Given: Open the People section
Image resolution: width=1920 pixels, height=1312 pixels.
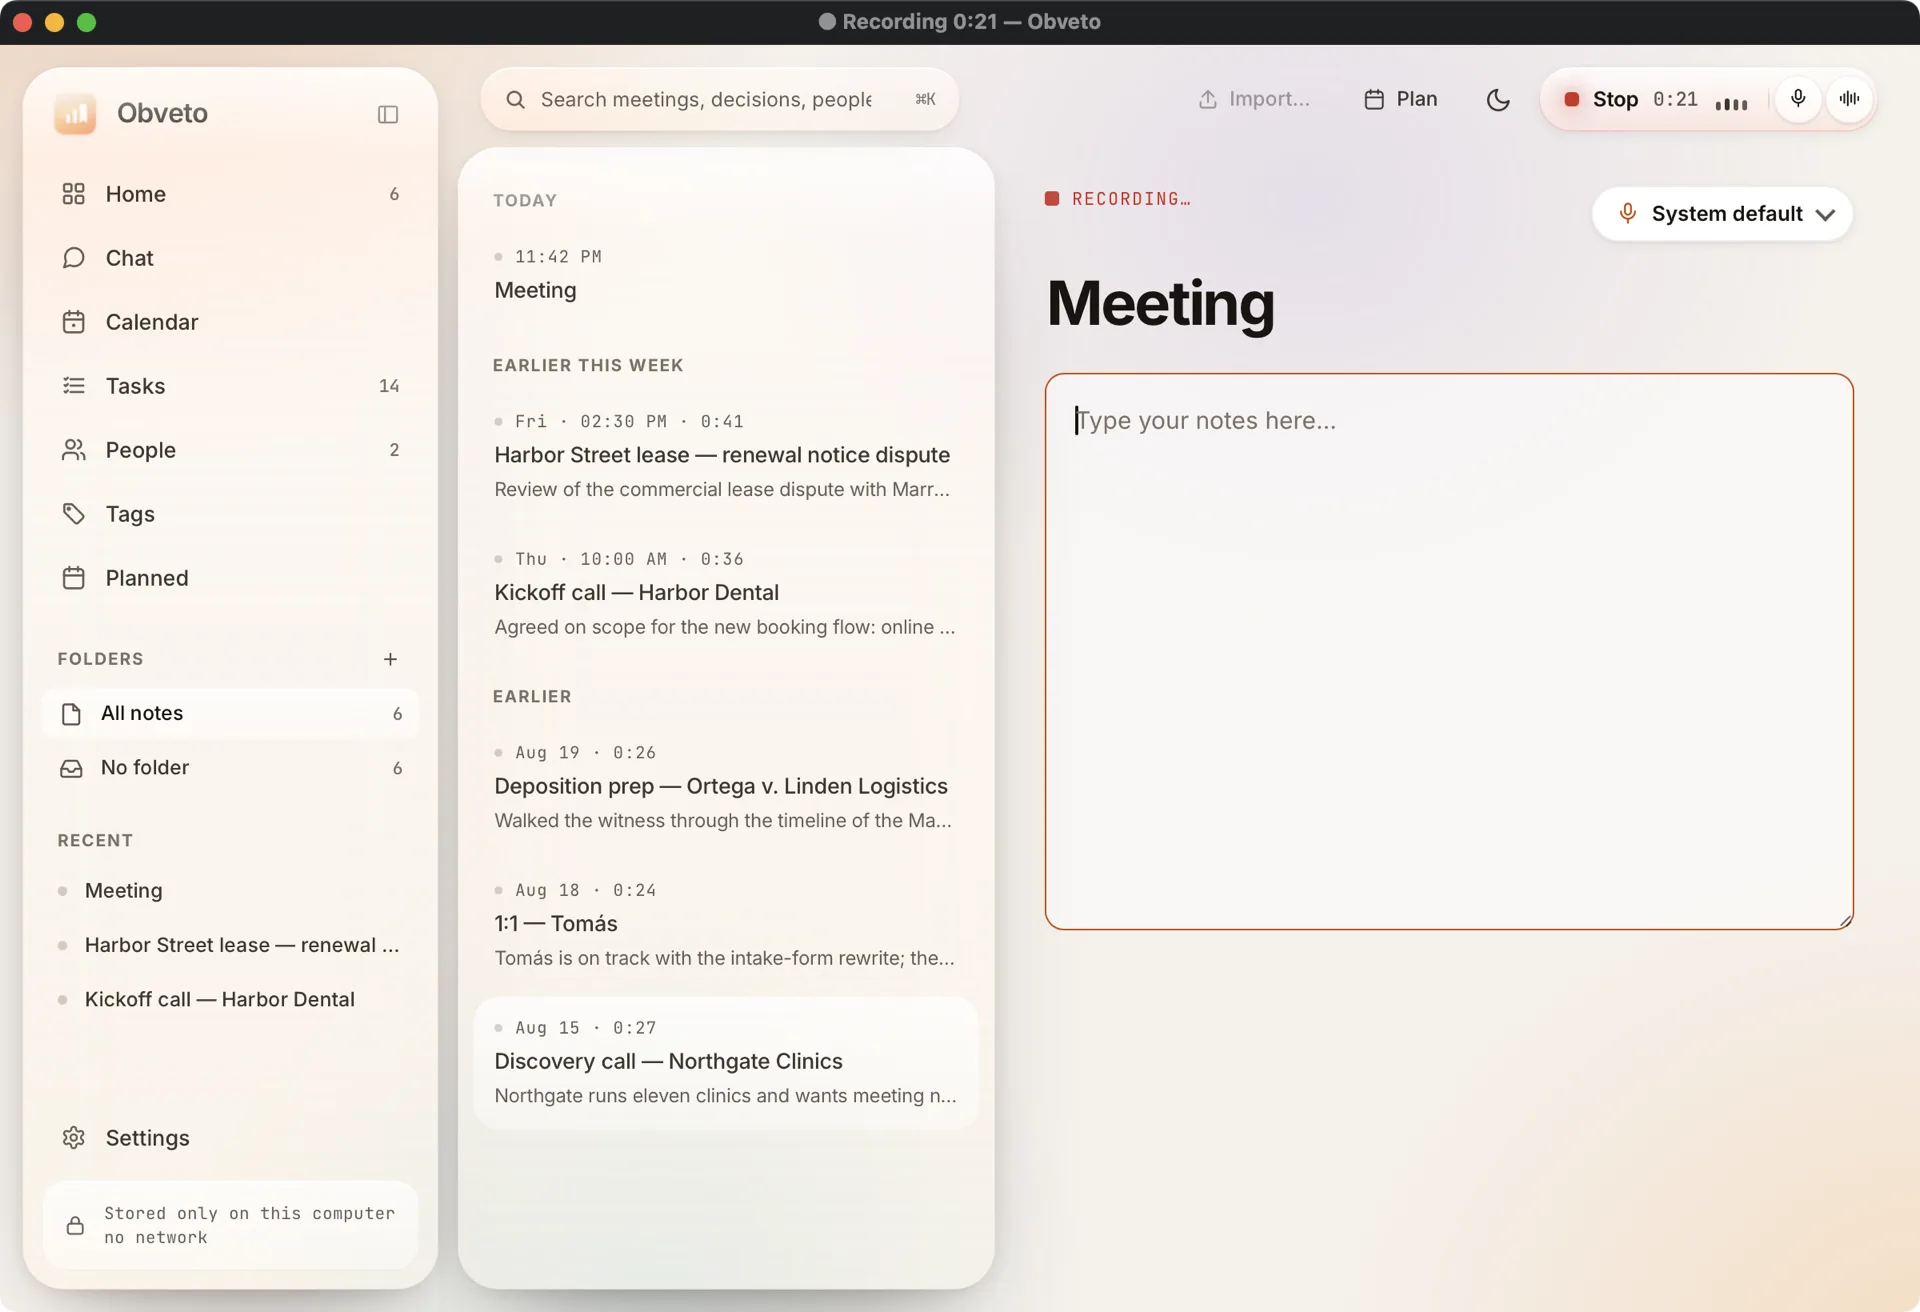Looking at the screenshot, I should tap(230, 450).
